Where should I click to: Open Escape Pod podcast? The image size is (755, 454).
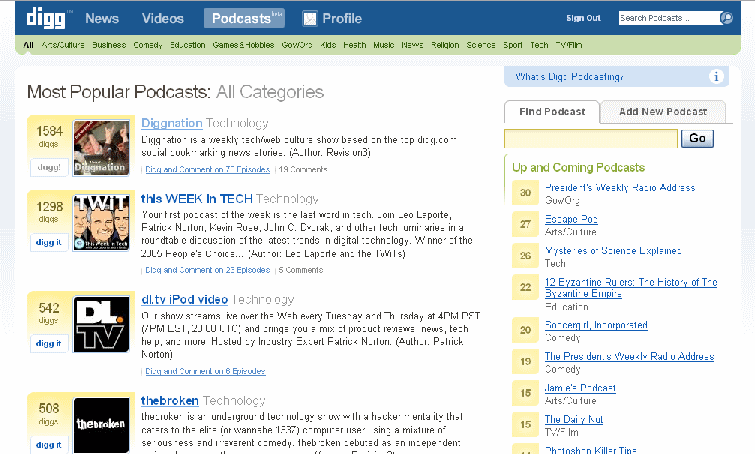tap(571, 220)
